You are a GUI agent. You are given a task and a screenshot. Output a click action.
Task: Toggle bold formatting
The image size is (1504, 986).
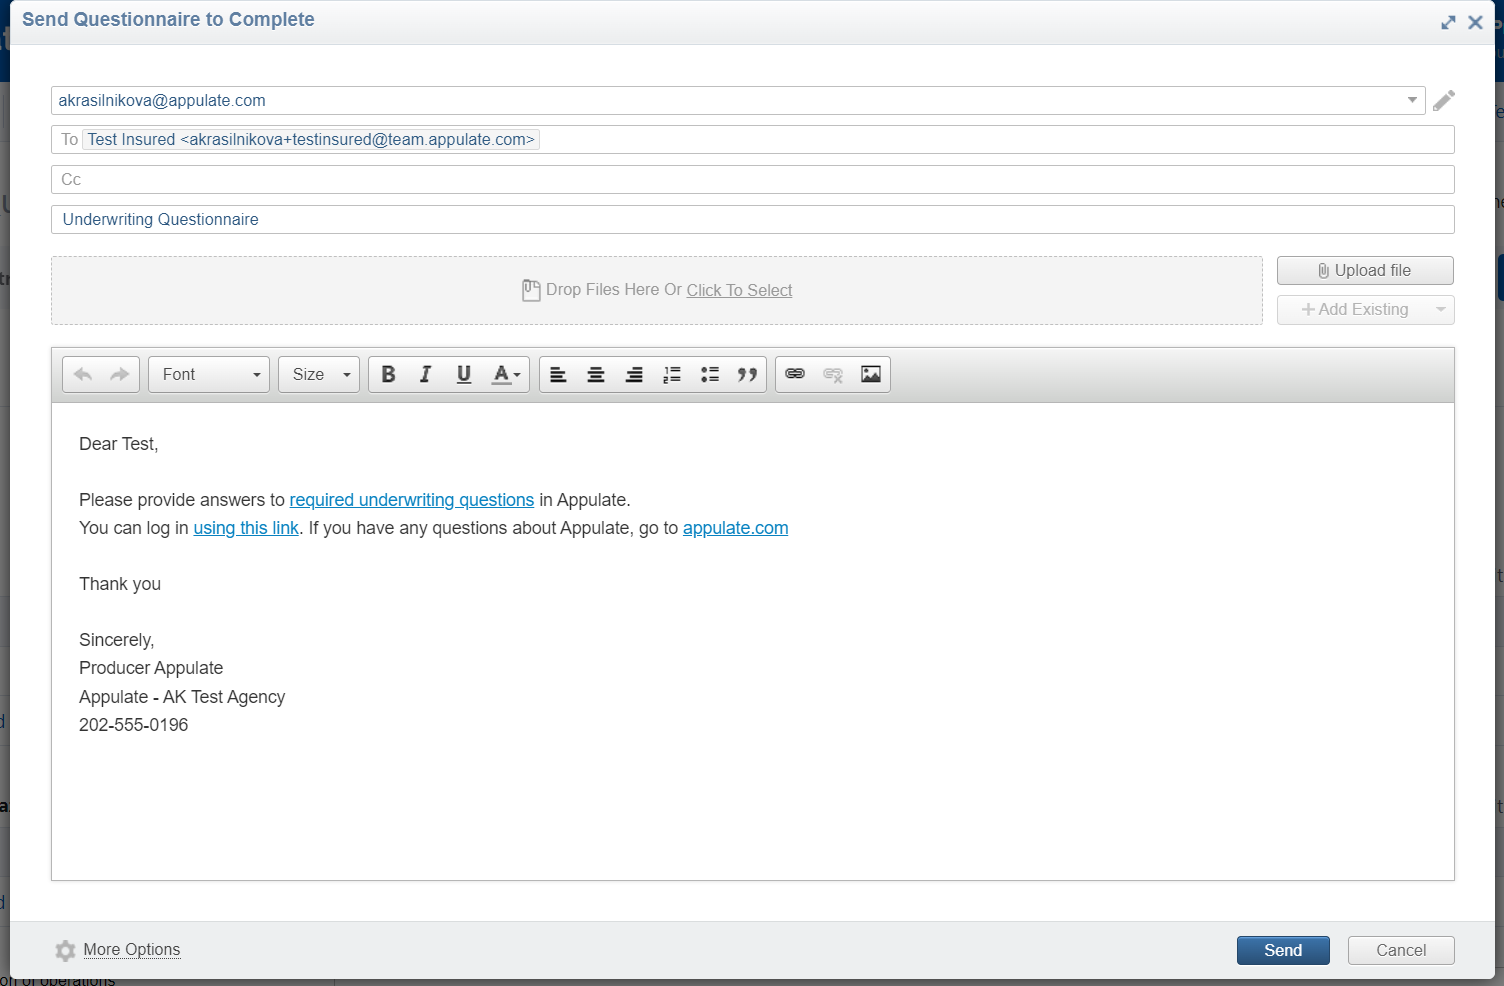click(x=388, y=374)
